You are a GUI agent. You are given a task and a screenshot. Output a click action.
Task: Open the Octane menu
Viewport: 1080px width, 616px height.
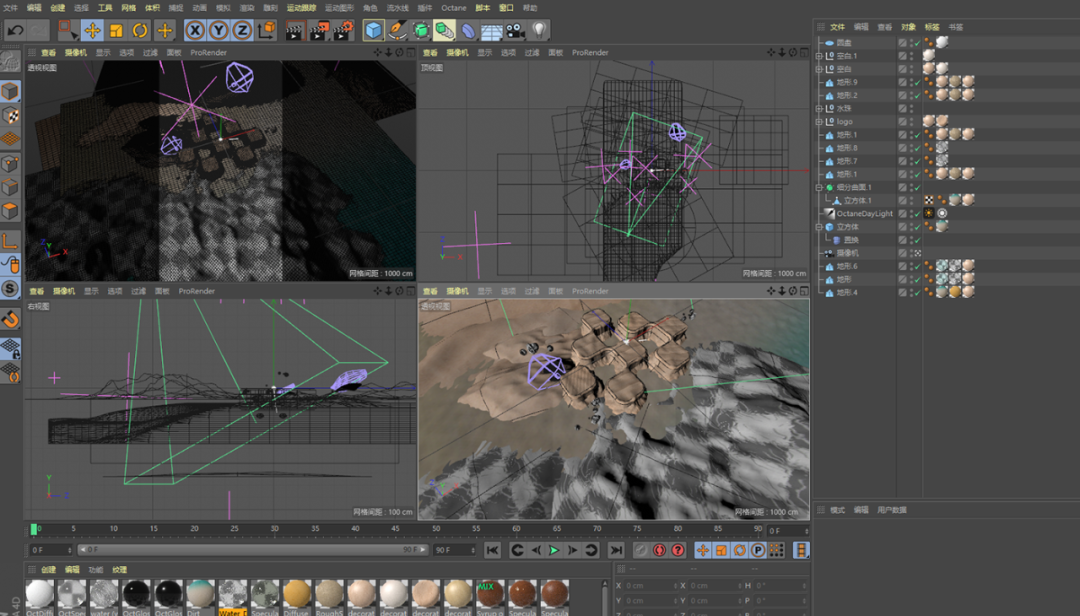[x=454, y=8]
